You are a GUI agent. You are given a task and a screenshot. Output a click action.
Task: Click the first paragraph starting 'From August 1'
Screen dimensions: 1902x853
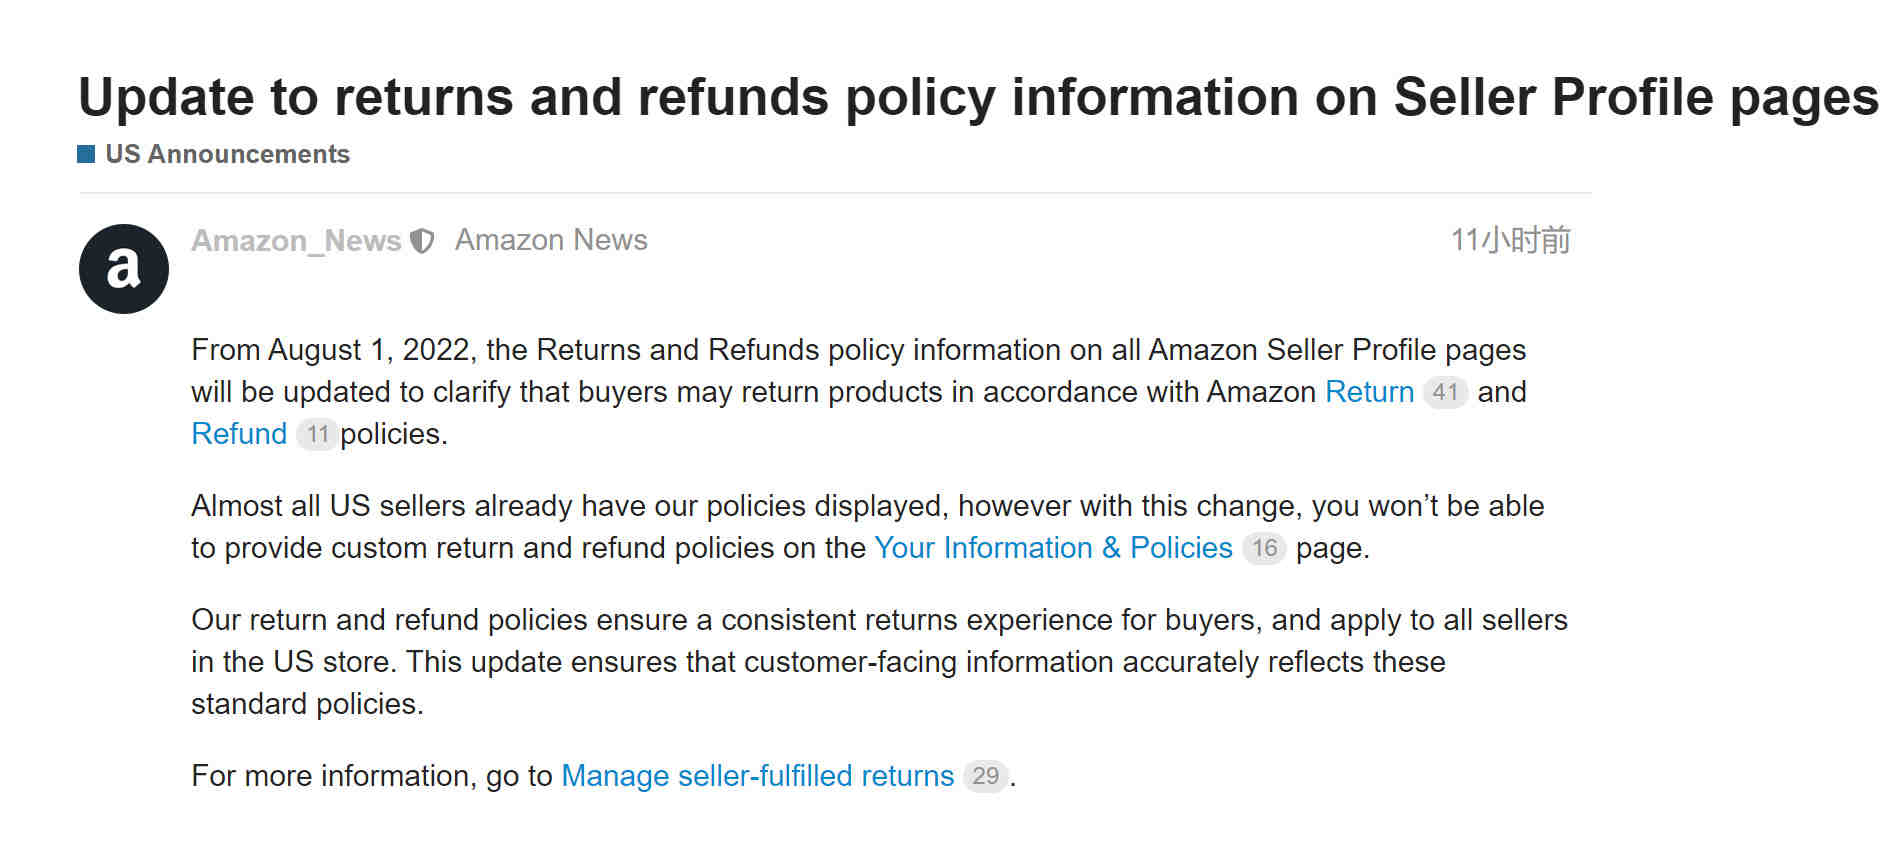click(x=859, y=392)
